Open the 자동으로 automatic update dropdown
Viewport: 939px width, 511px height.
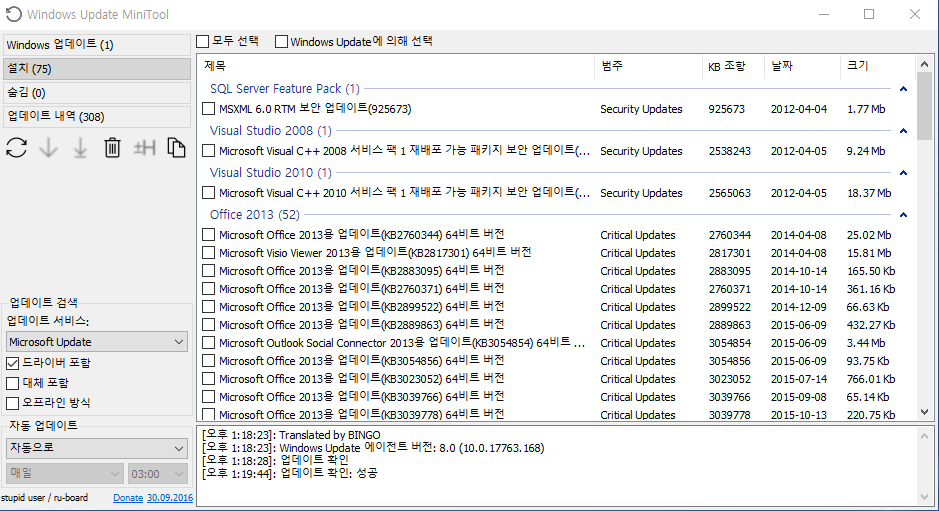(97, 447)
